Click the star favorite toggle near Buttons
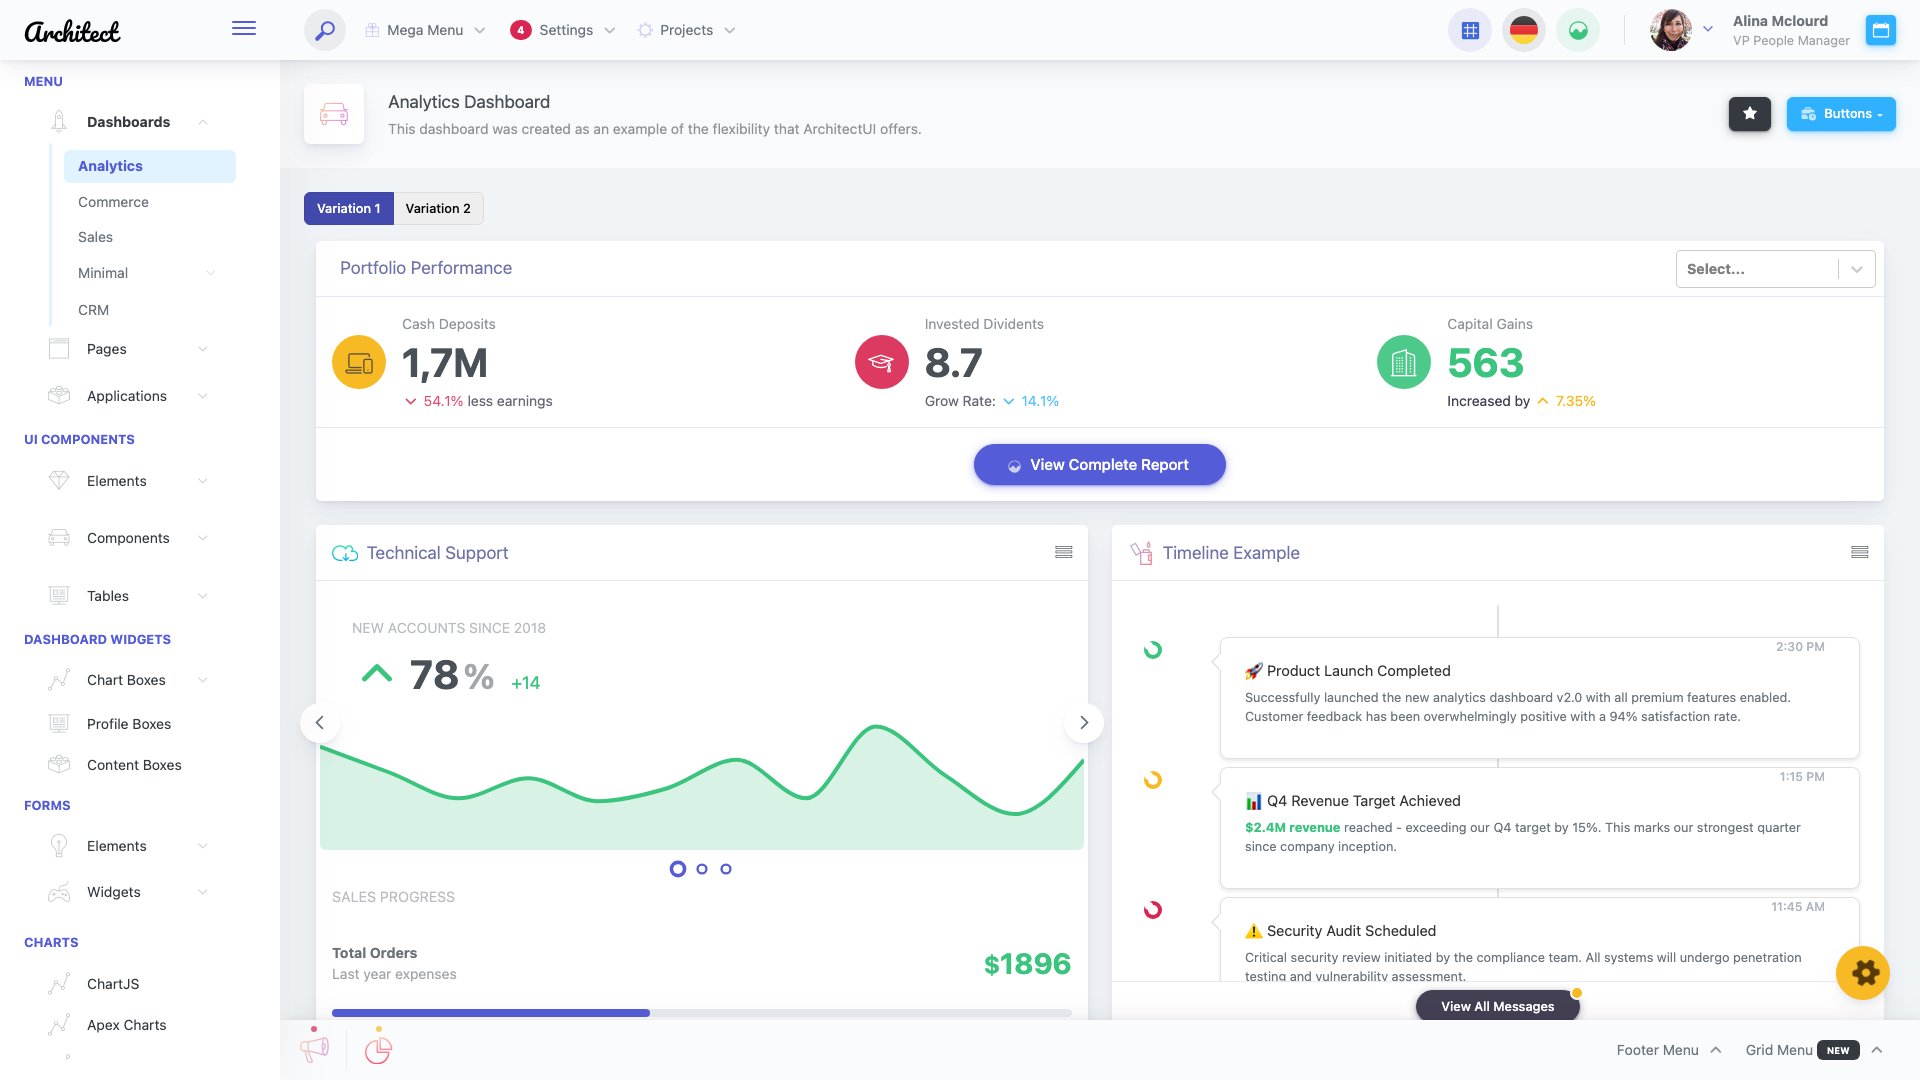Image resolution: width=1920 pixels, height=1080 pixels. pyautogui.click(x=1749, y=114)
